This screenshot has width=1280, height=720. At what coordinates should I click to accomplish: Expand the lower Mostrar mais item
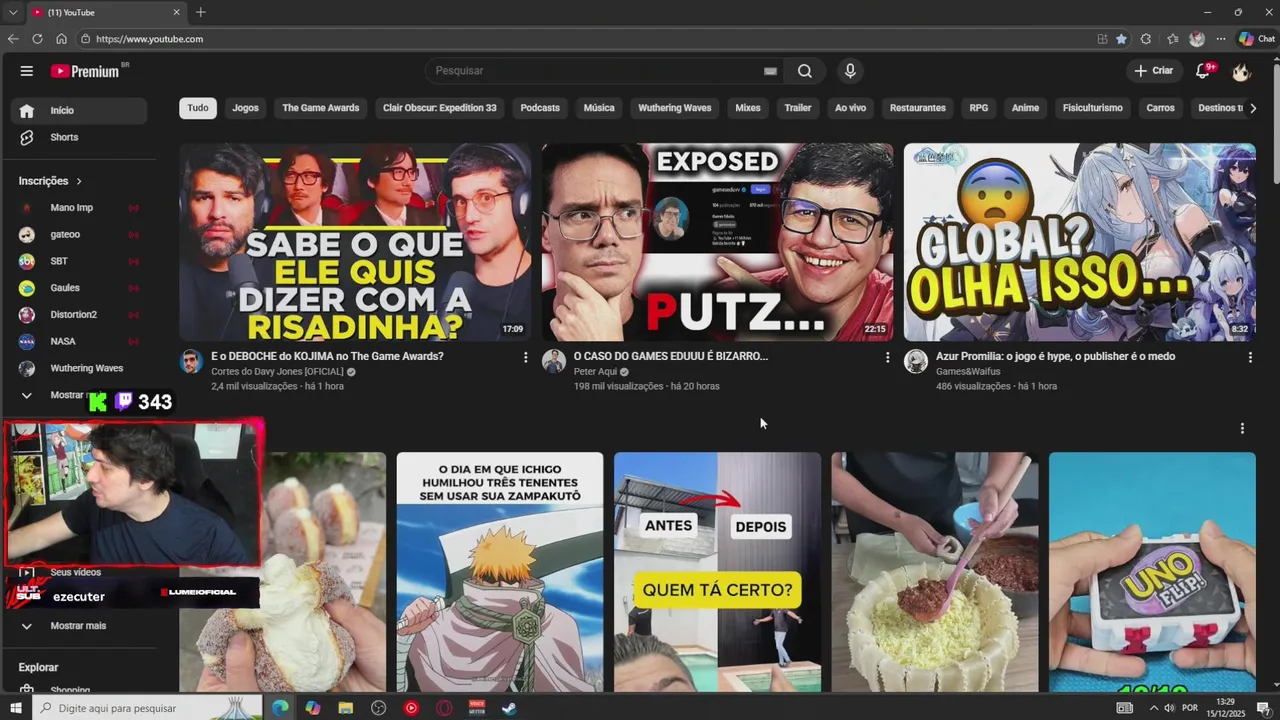(x=78, y=626)
